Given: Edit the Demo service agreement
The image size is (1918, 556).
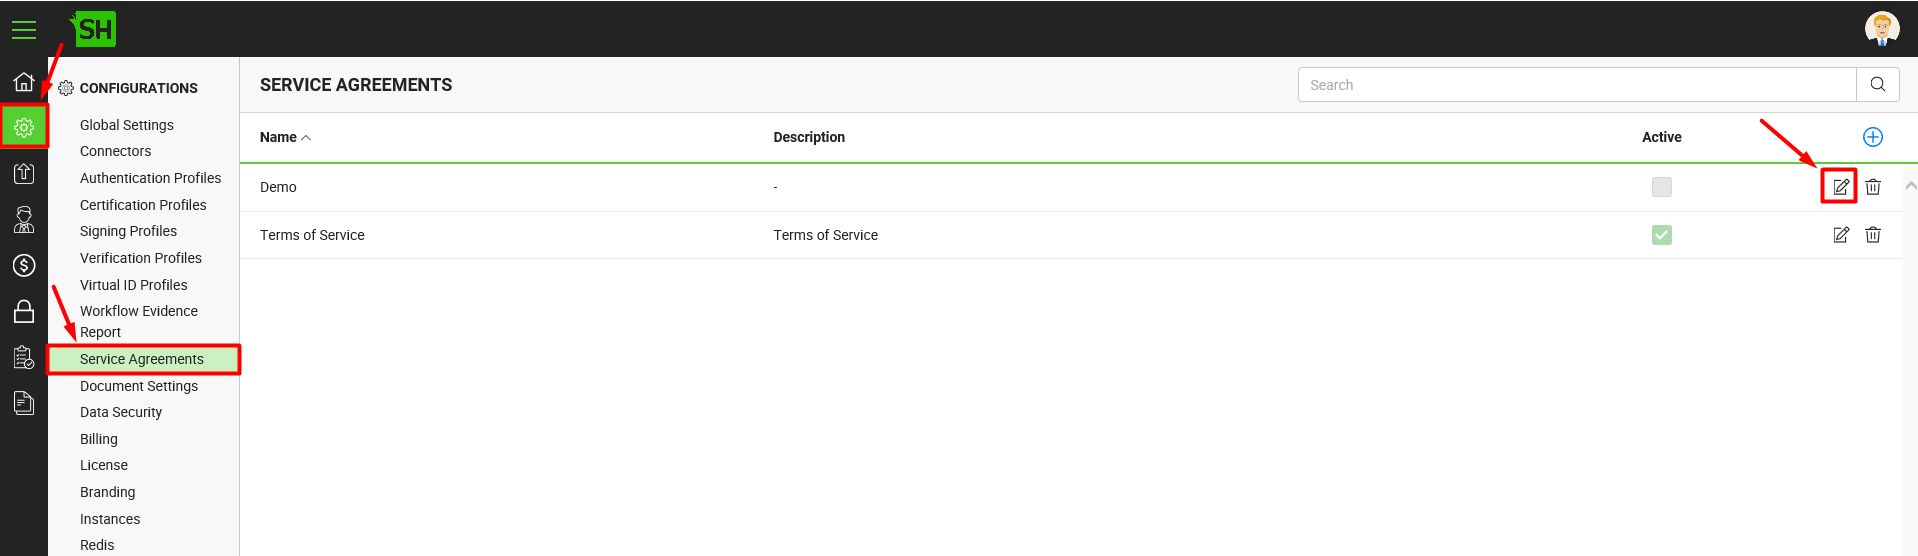Looking at the screenshot, I should pyautogui.click(x=1840, y=187).
